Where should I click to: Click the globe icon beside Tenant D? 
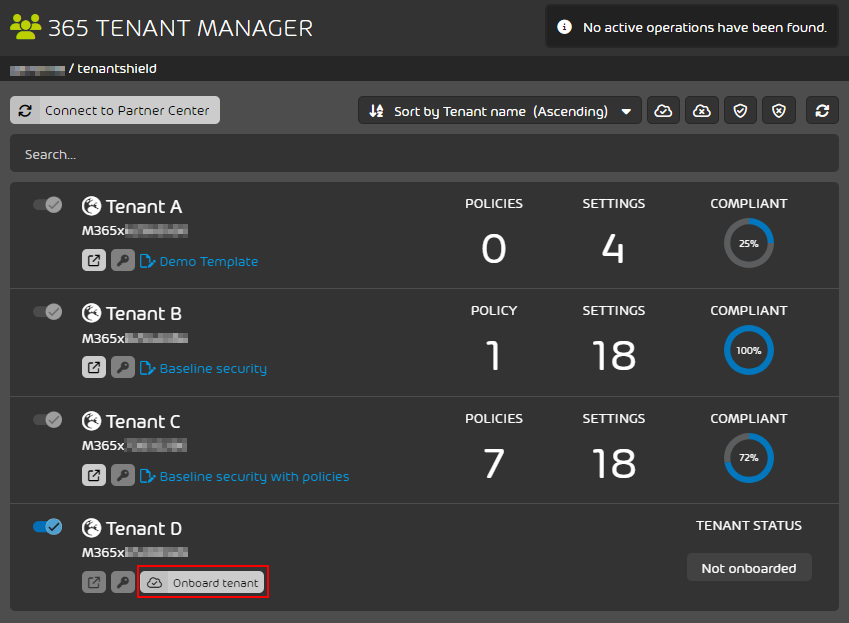pyautogui.click(x=92, y=528)
